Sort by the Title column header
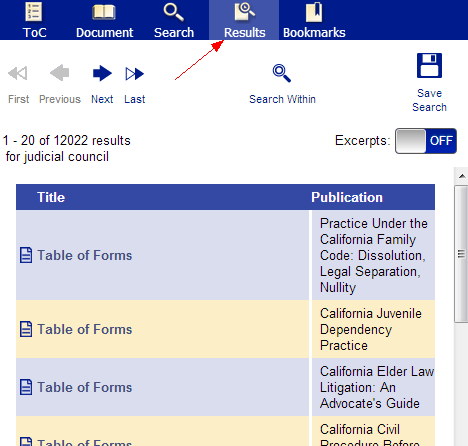468x446 pixels. click(x=51, y=197)
